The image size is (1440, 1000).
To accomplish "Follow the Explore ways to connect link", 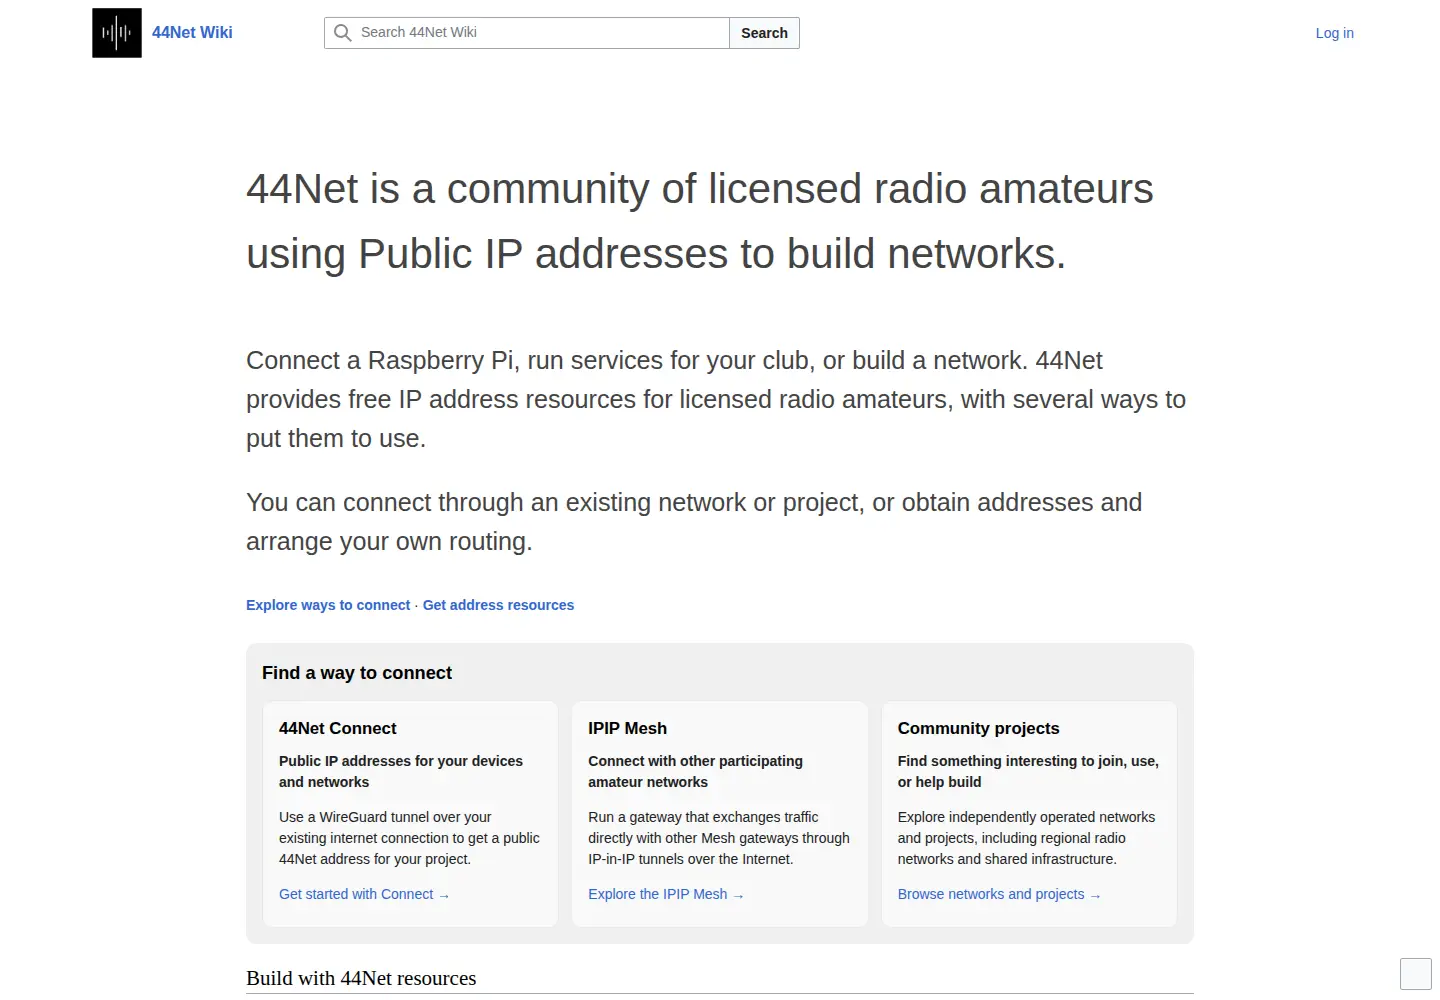I will pos(328,605).
